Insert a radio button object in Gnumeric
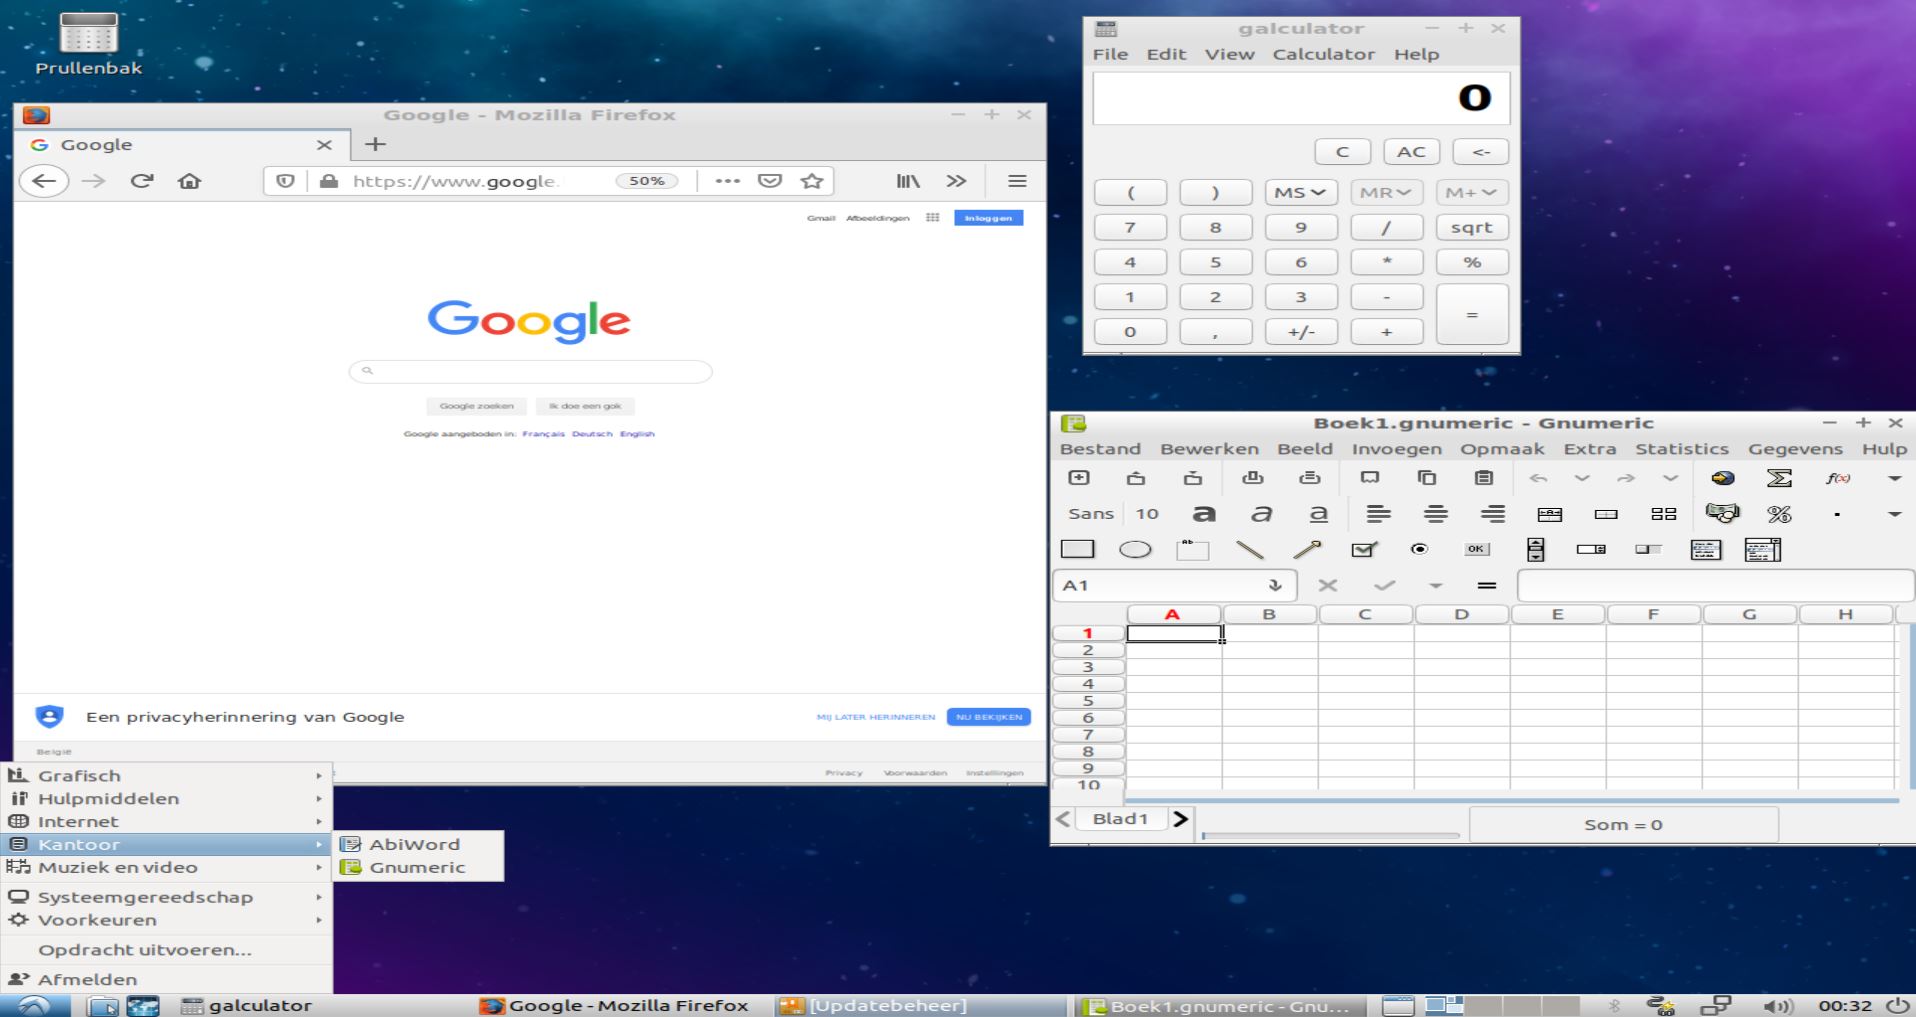Screen dimensions: 1916x1017 click(x=1419, y=549)
